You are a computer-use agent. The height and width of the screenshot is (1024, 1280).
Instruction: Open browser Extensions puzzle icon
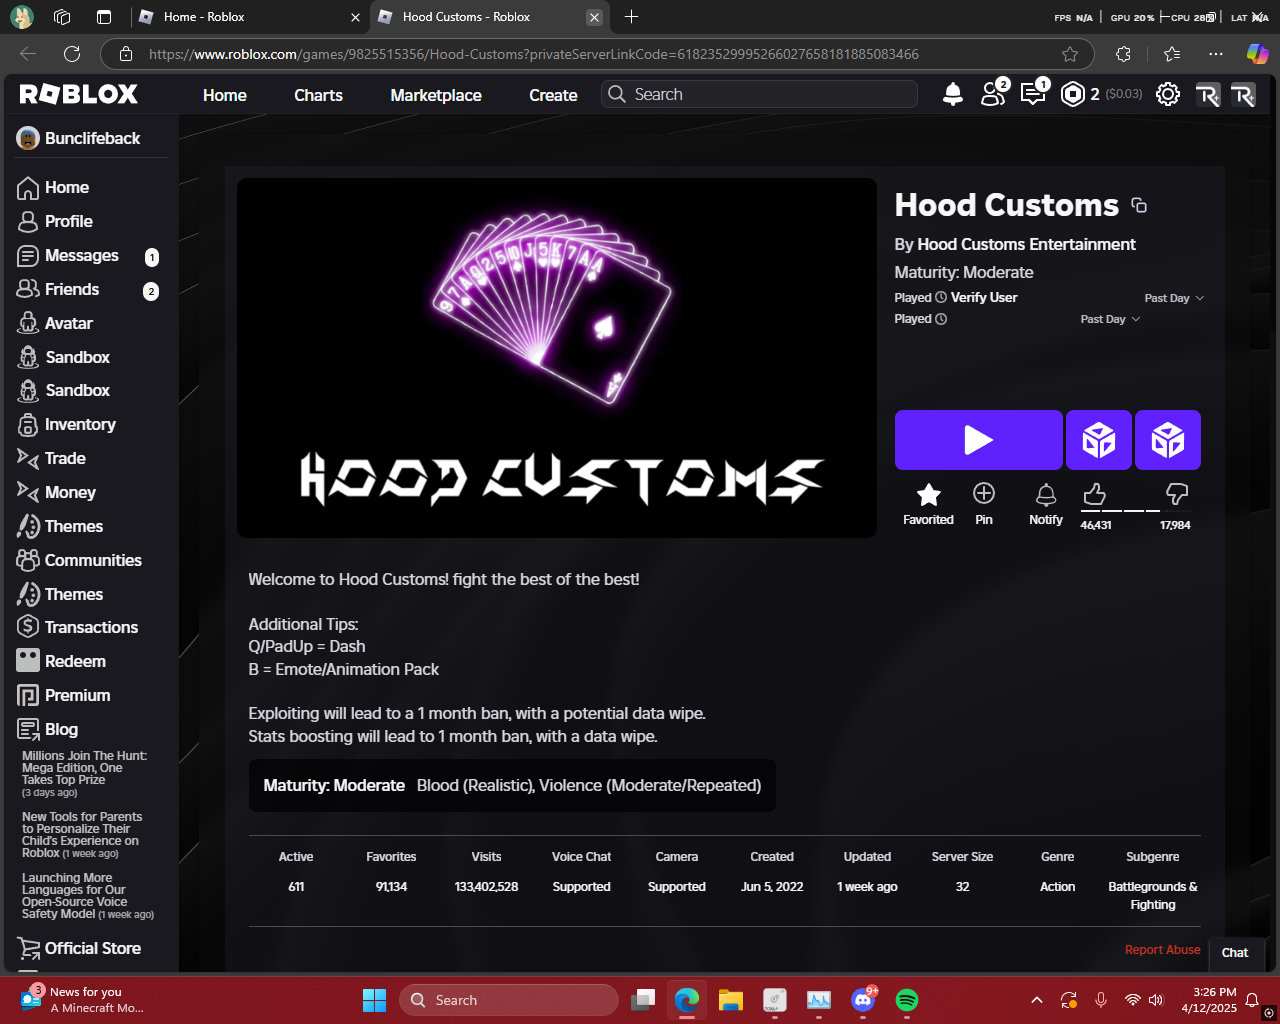pyautogui.click(x=1123, y=54)
